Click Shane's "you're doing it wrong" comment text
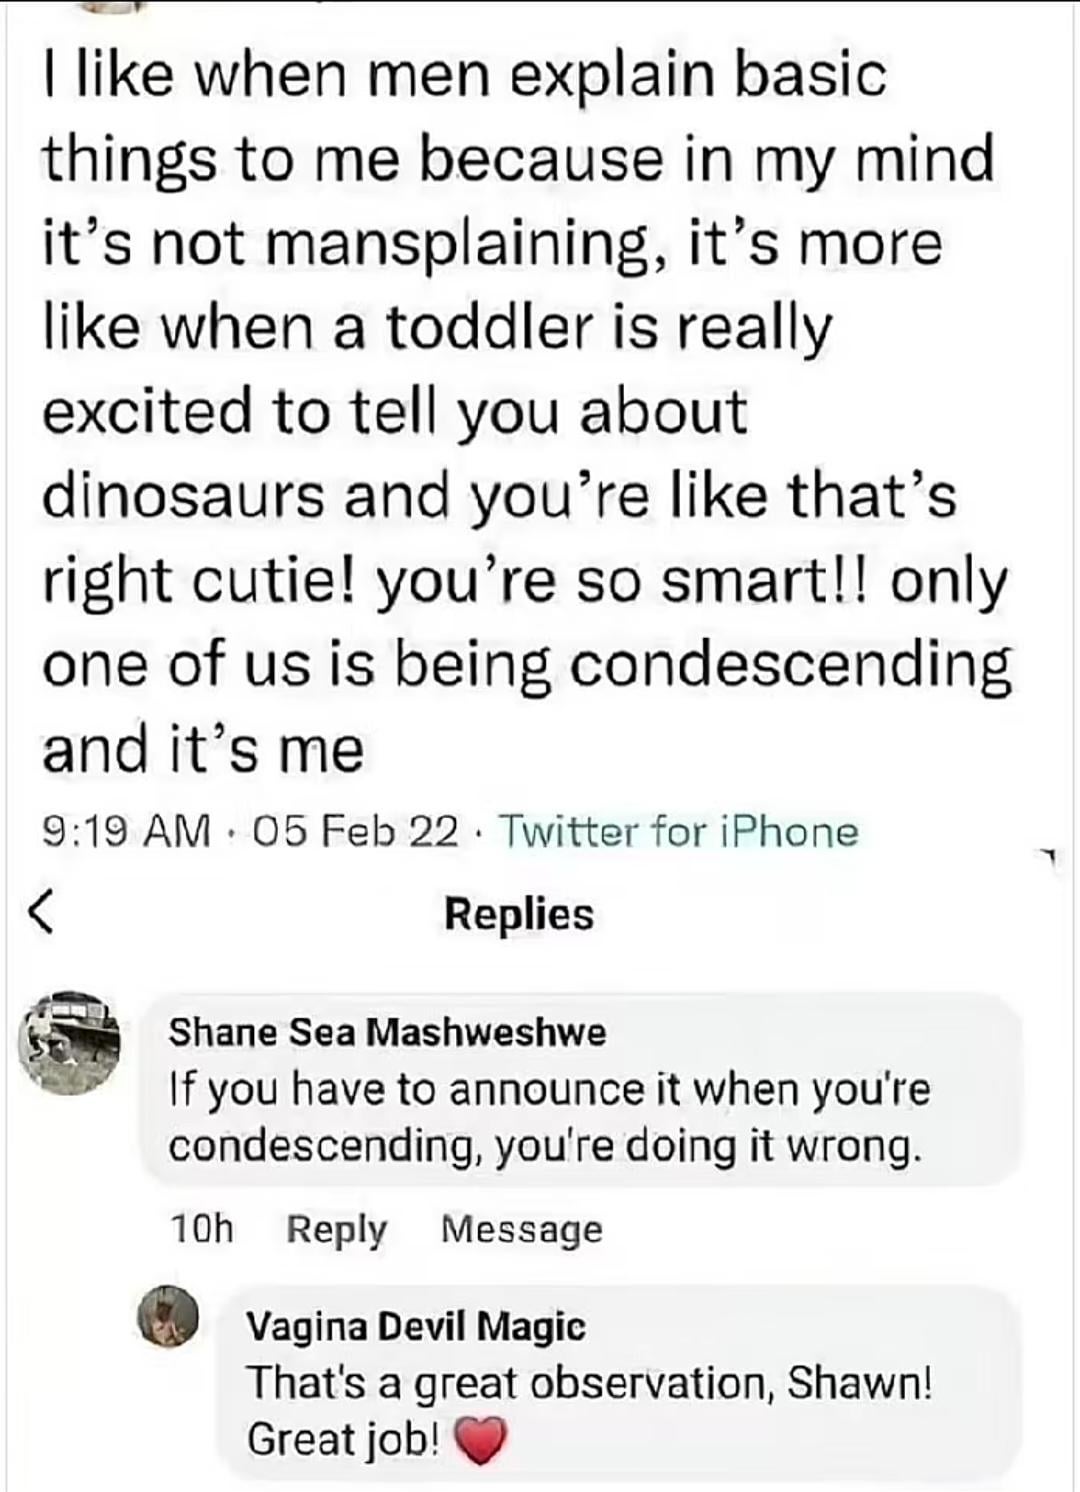Viewport: 1080px width, 1492px height. tap(543, 1146)
